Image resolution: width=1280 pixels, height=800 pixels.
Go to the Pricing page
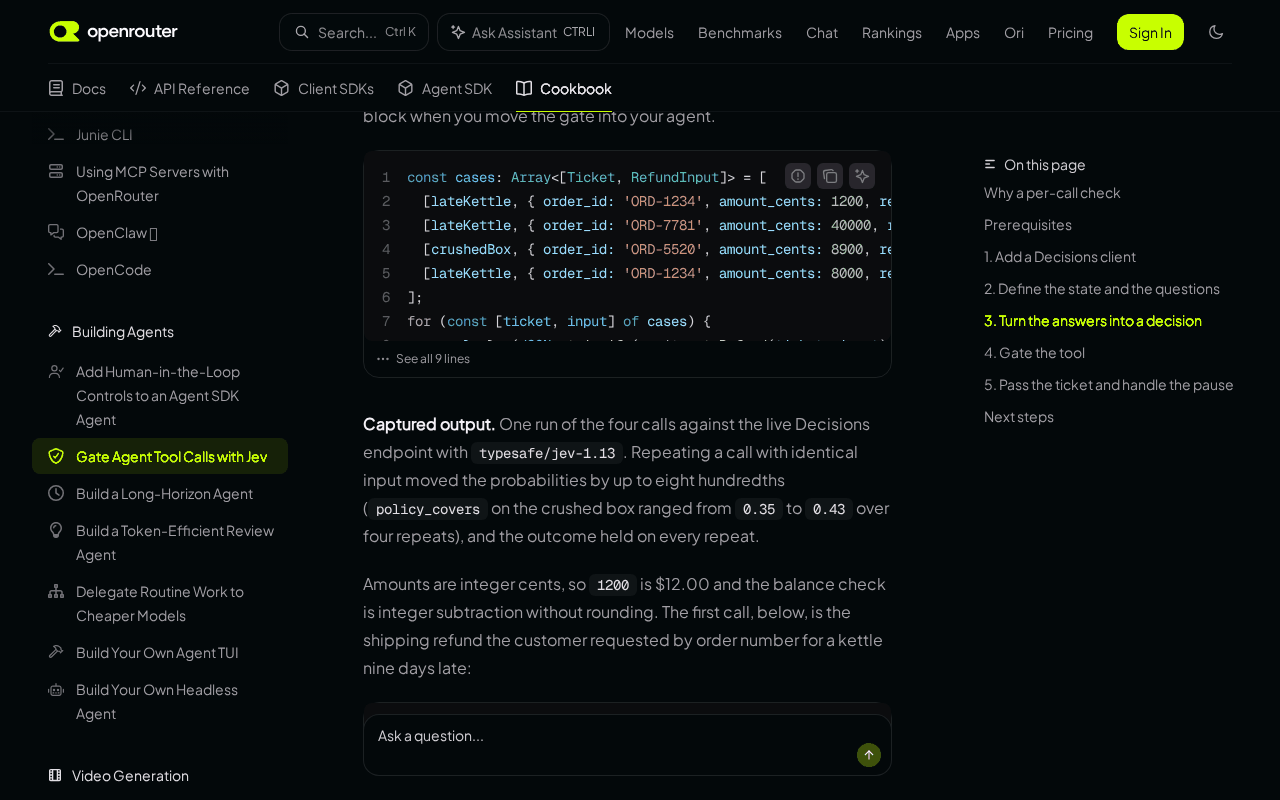(x=1070, y=32)
